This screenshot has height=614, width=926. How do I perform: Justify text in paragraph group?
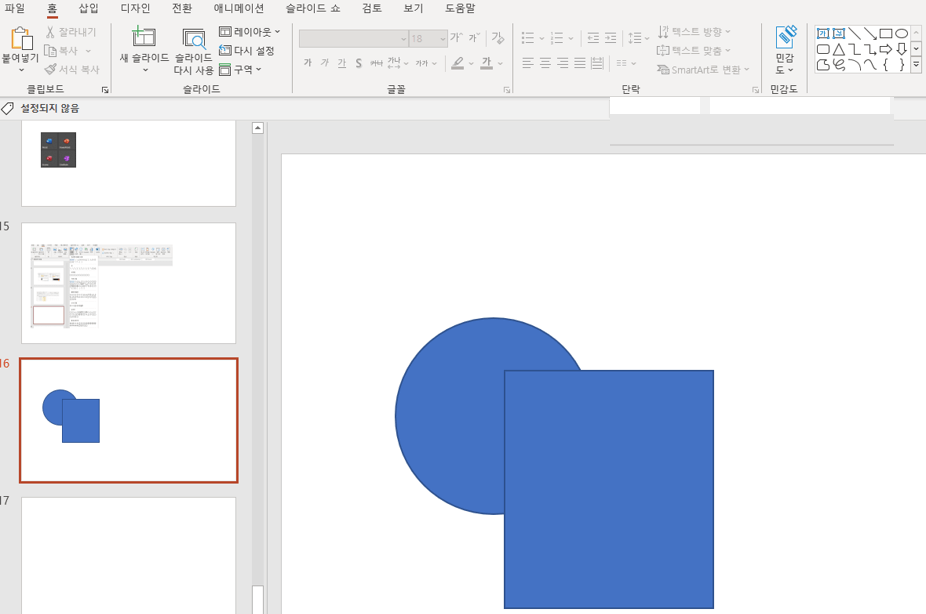point(580,63)
